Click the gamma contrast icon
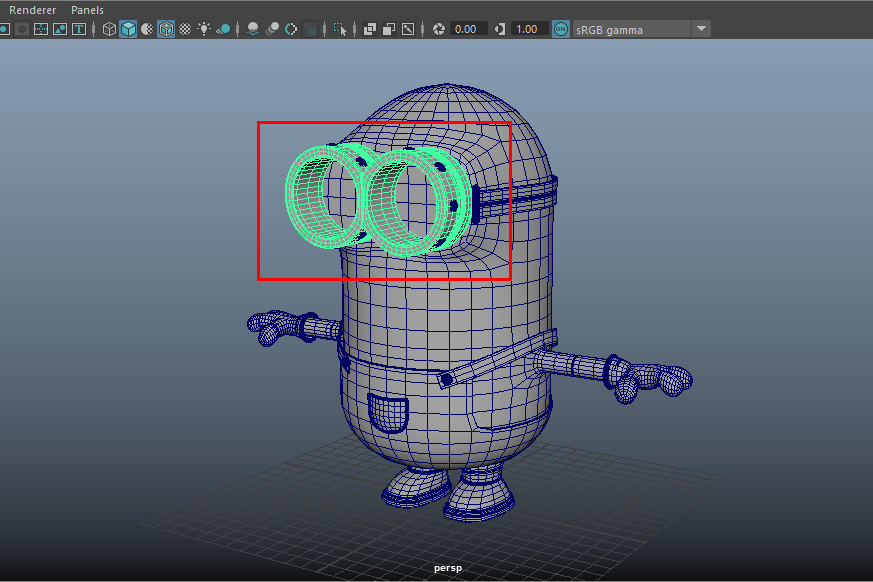 500,29
